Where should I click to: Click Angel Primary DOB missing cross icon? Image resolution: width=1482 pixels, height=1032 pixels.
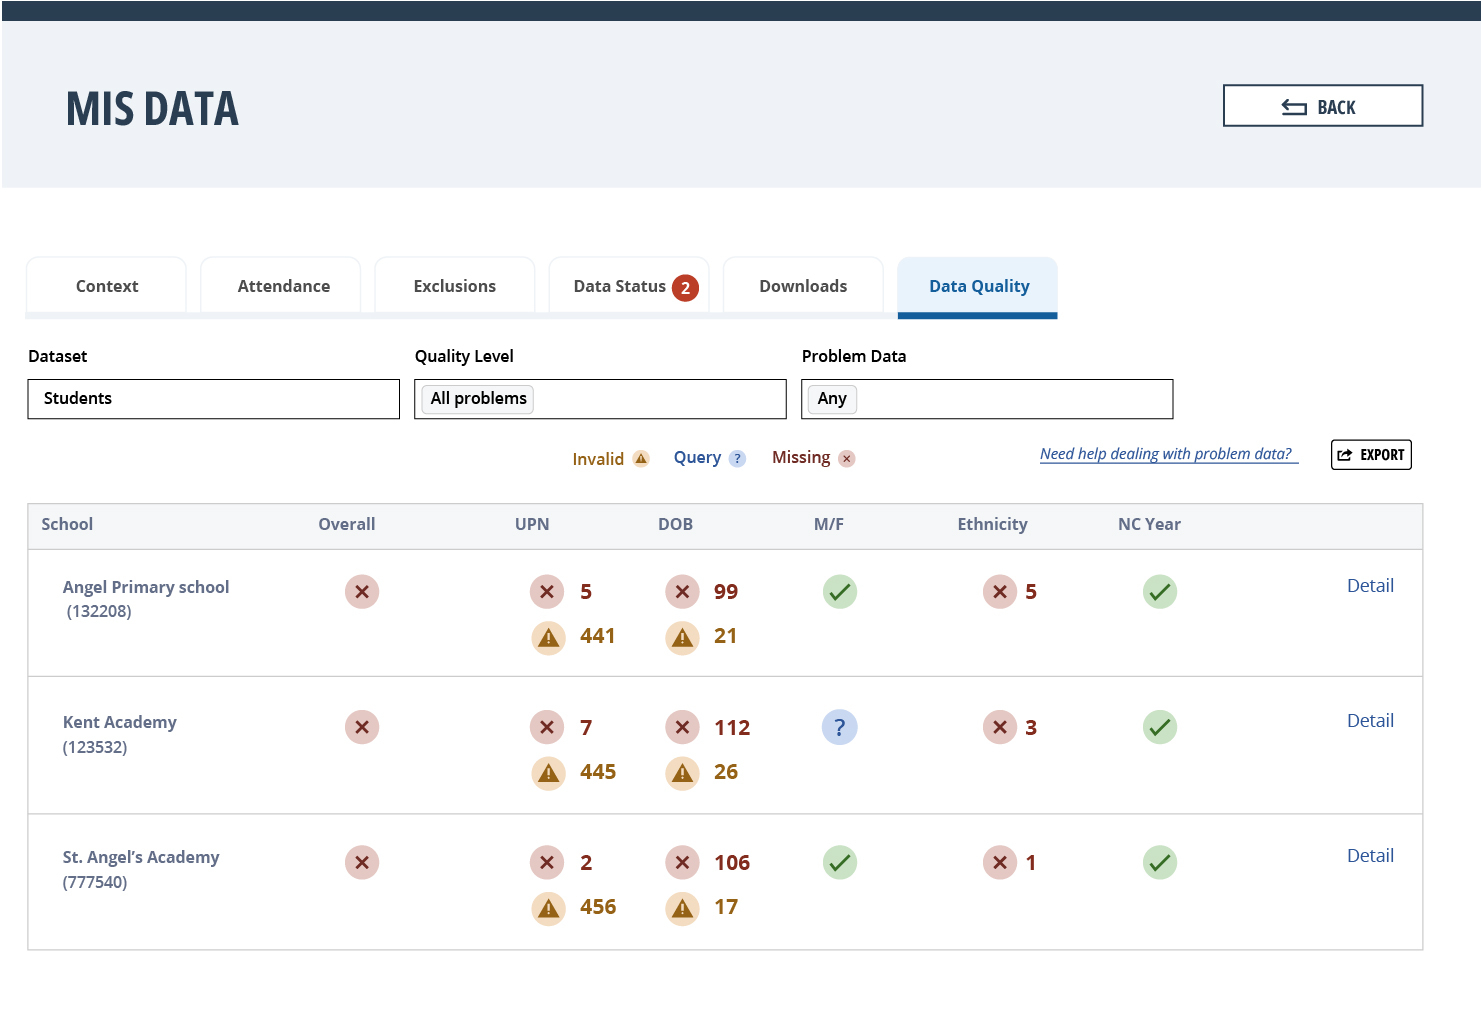(x=682, y=592)
